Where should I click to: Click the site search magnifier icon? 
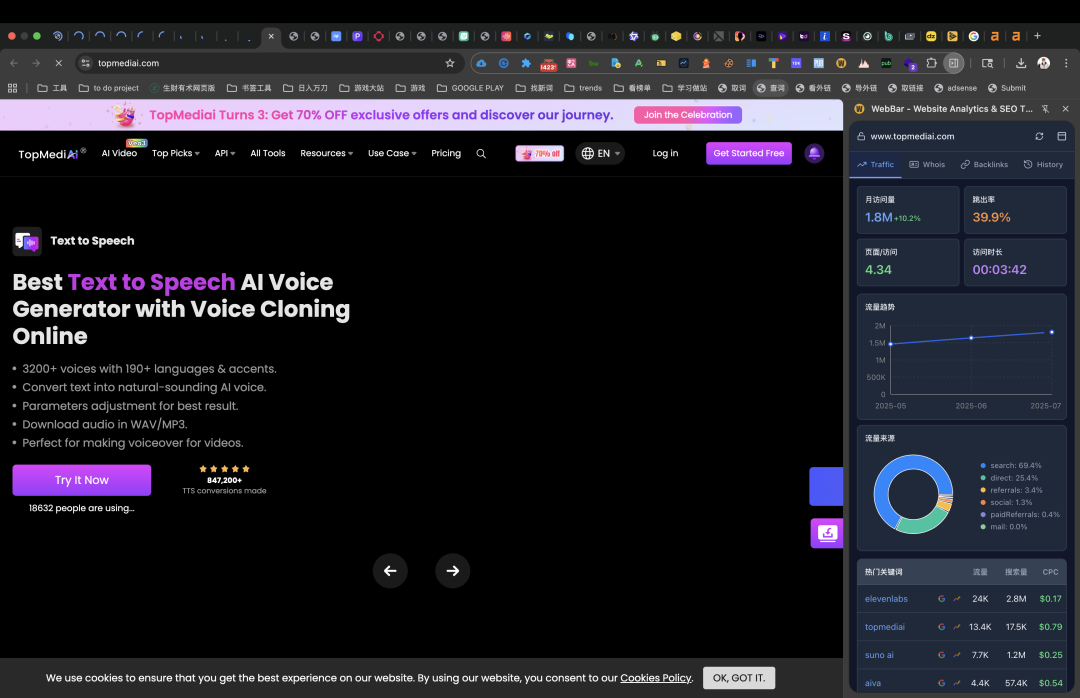tap(481, 154)
